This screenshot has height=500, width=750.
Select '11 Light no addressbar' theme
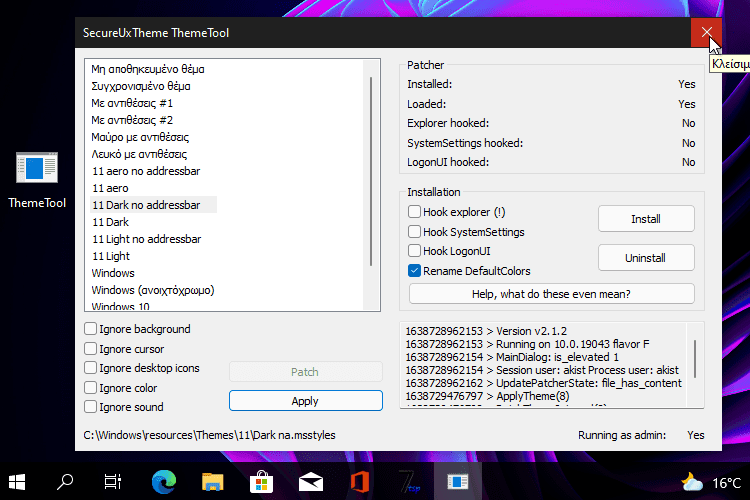click(146, 239)
